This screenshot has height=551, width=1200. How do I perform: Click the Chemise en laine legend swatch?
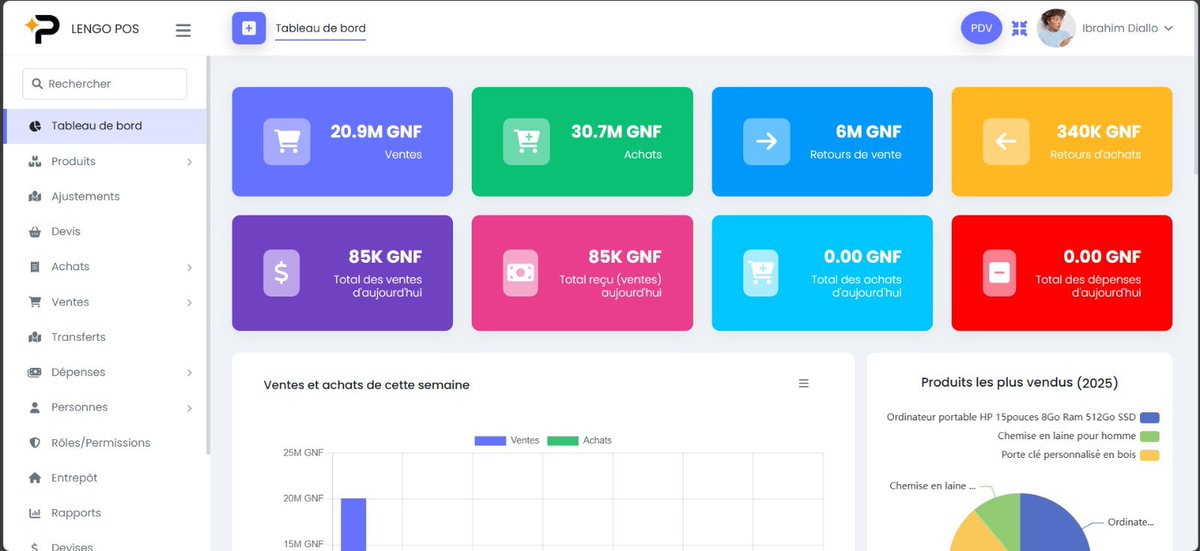pos(1149,436)
